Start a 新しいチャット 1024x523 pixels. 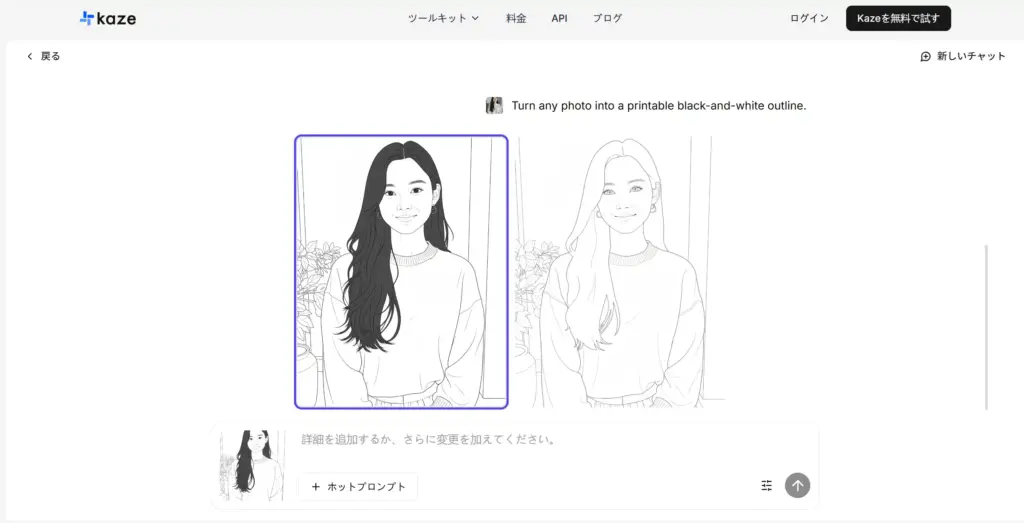963,56
